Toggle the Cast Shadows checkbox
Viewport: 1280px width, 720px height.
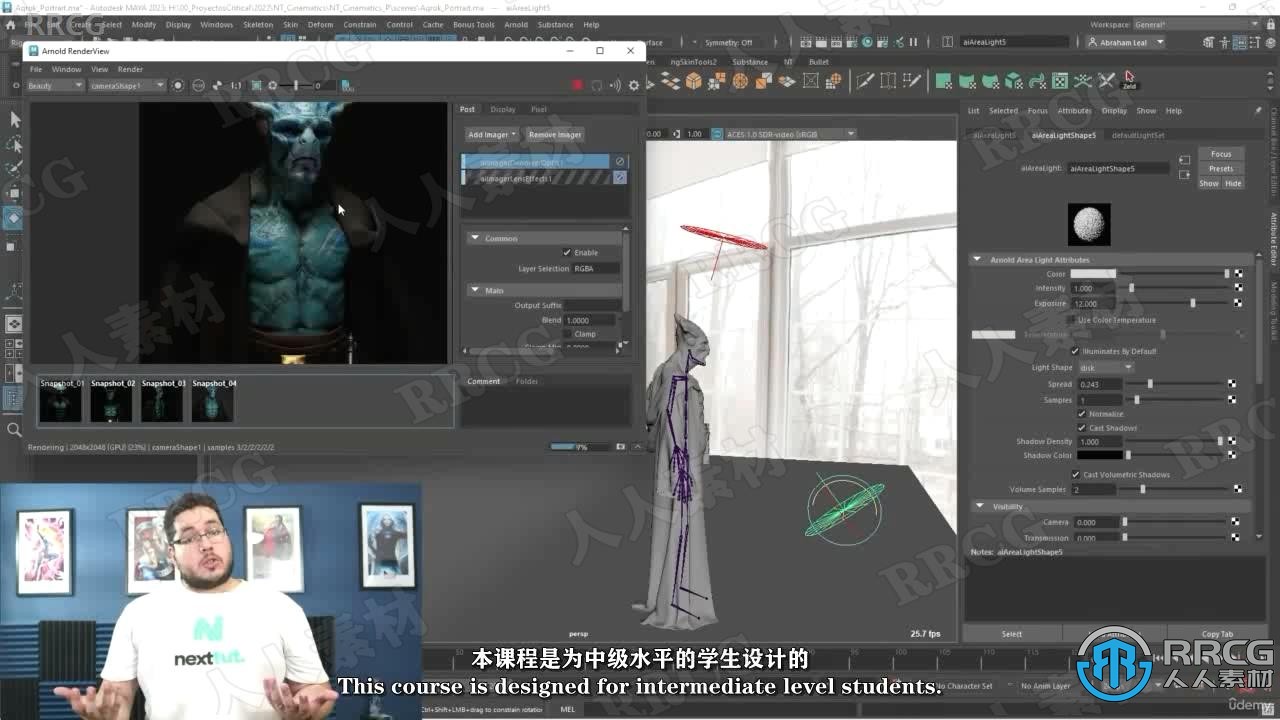pos(1082,428)
